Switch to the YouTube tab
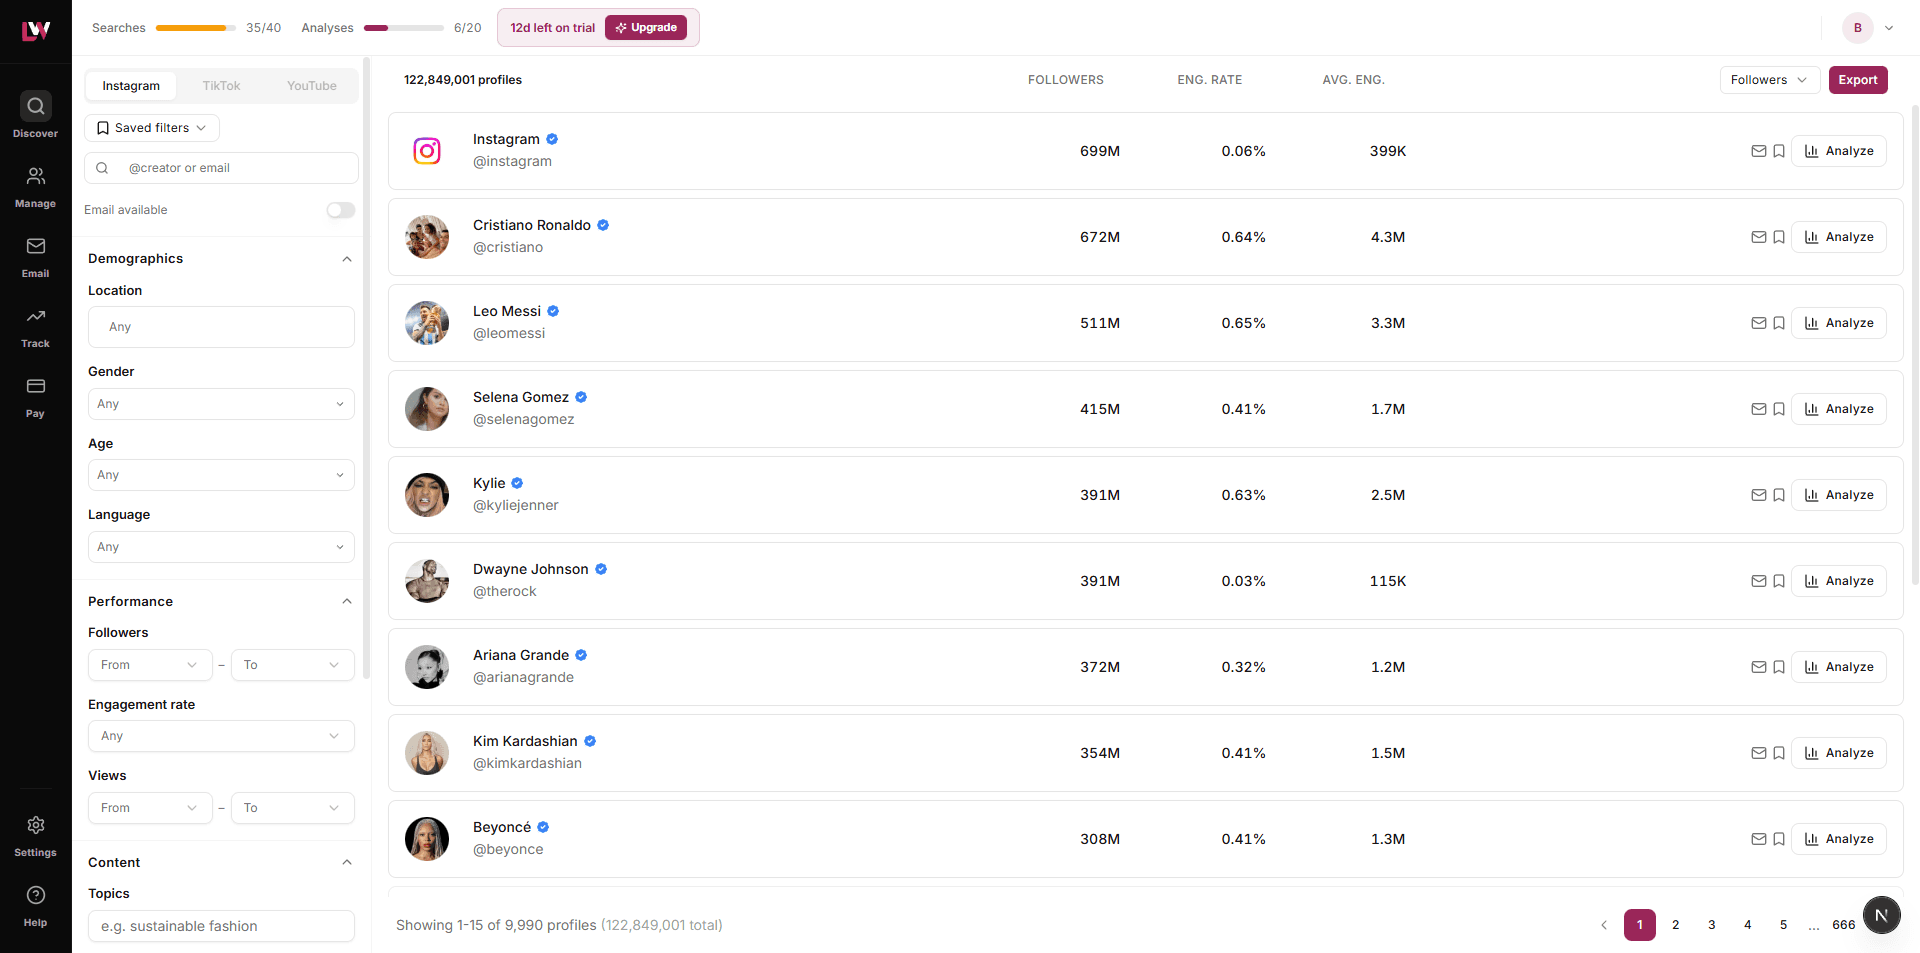1920x953 pixels. coord(310,86)
